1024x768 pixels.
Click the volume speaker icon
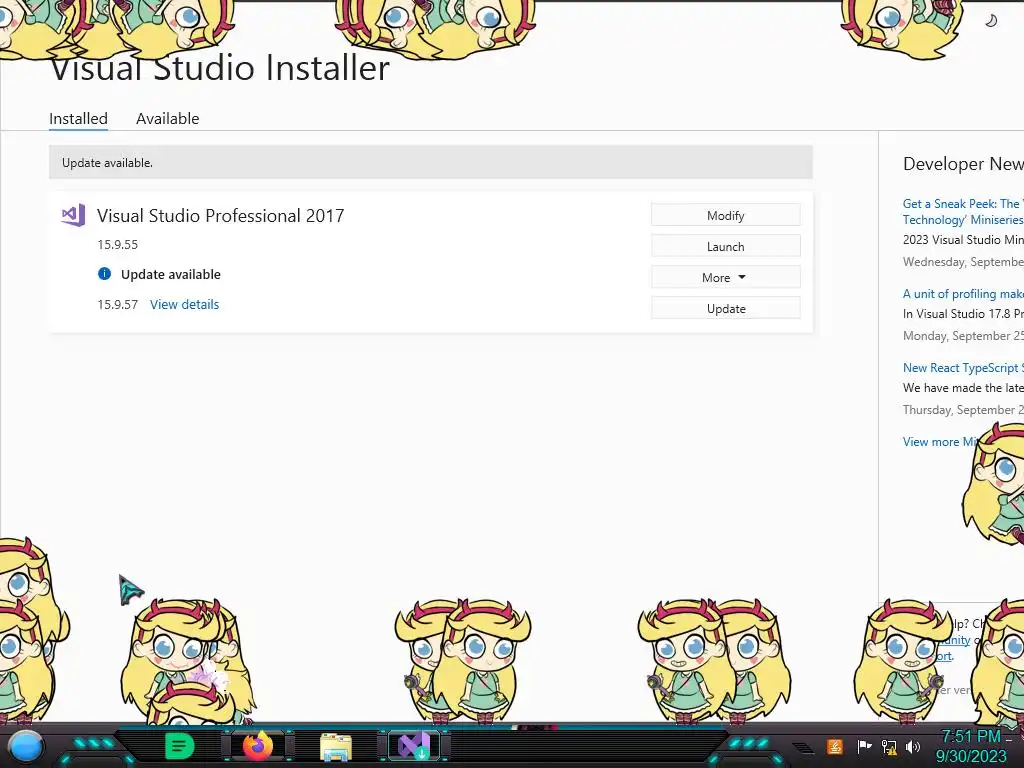[x=913, y=746]
